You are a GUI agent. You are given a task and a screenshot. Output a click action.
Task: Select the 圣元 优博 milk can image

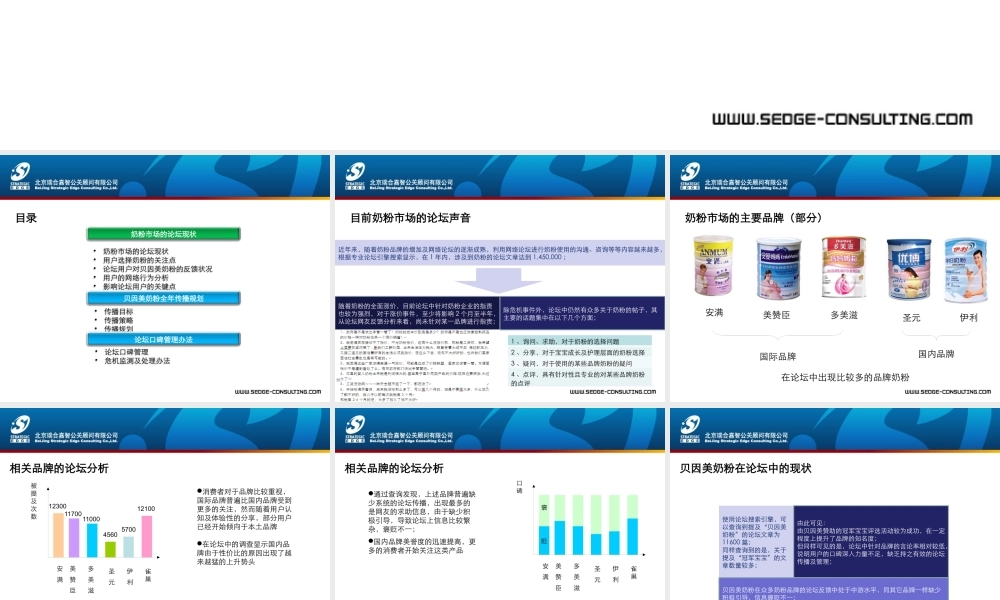click(x=909, y=270)
